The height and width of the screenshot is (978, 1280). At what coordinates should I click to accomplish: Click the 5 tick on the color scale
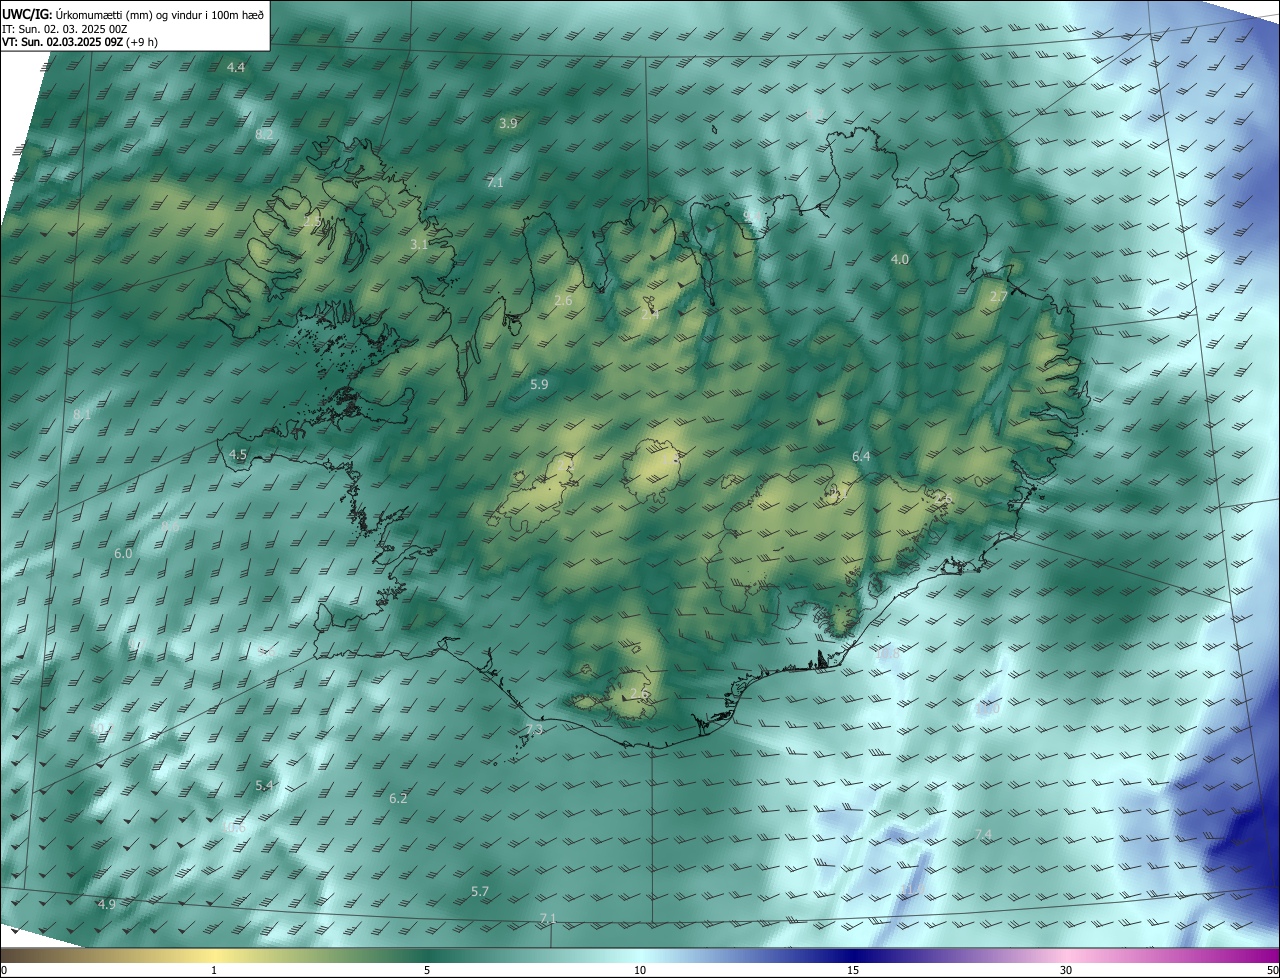click(427, 970)
